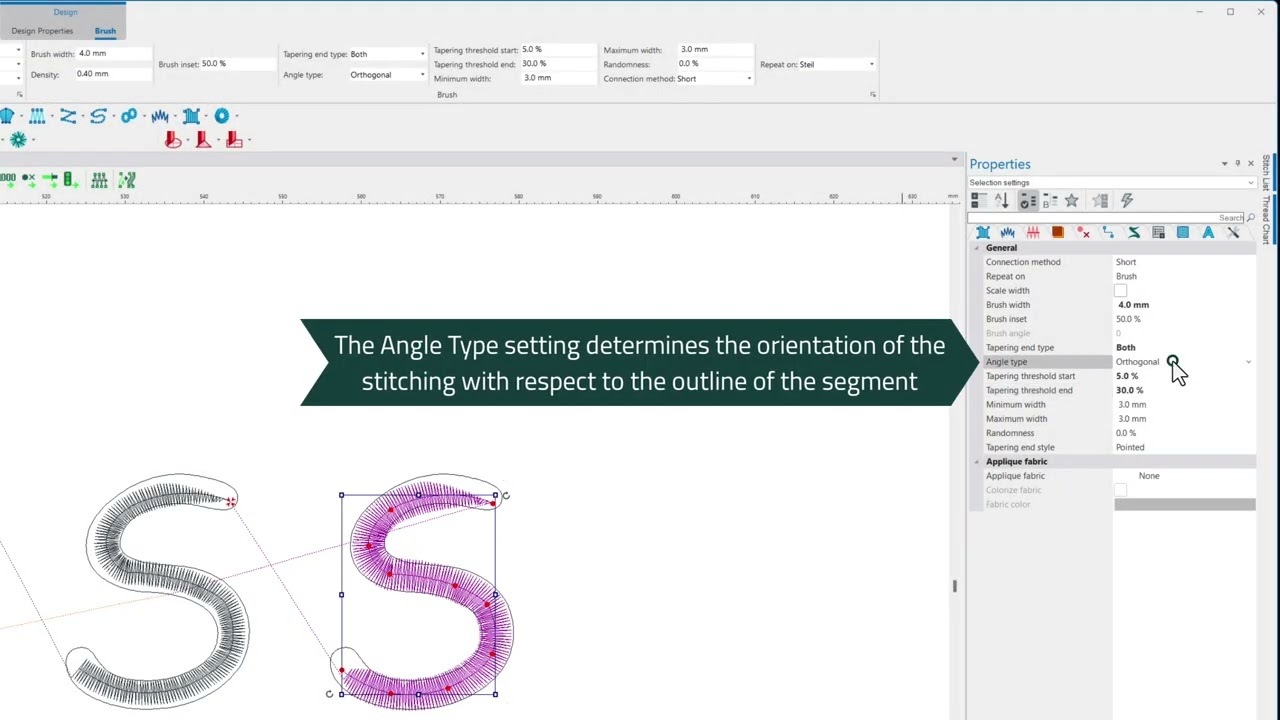Choose the red presser foot with rectangle tool

[x=234, y=140]
